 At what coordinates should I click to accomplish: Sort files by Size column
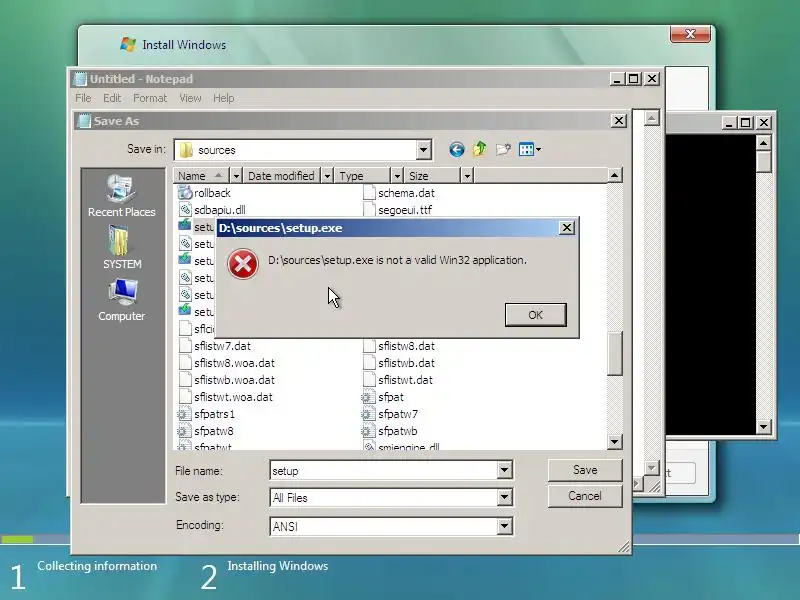432,176
